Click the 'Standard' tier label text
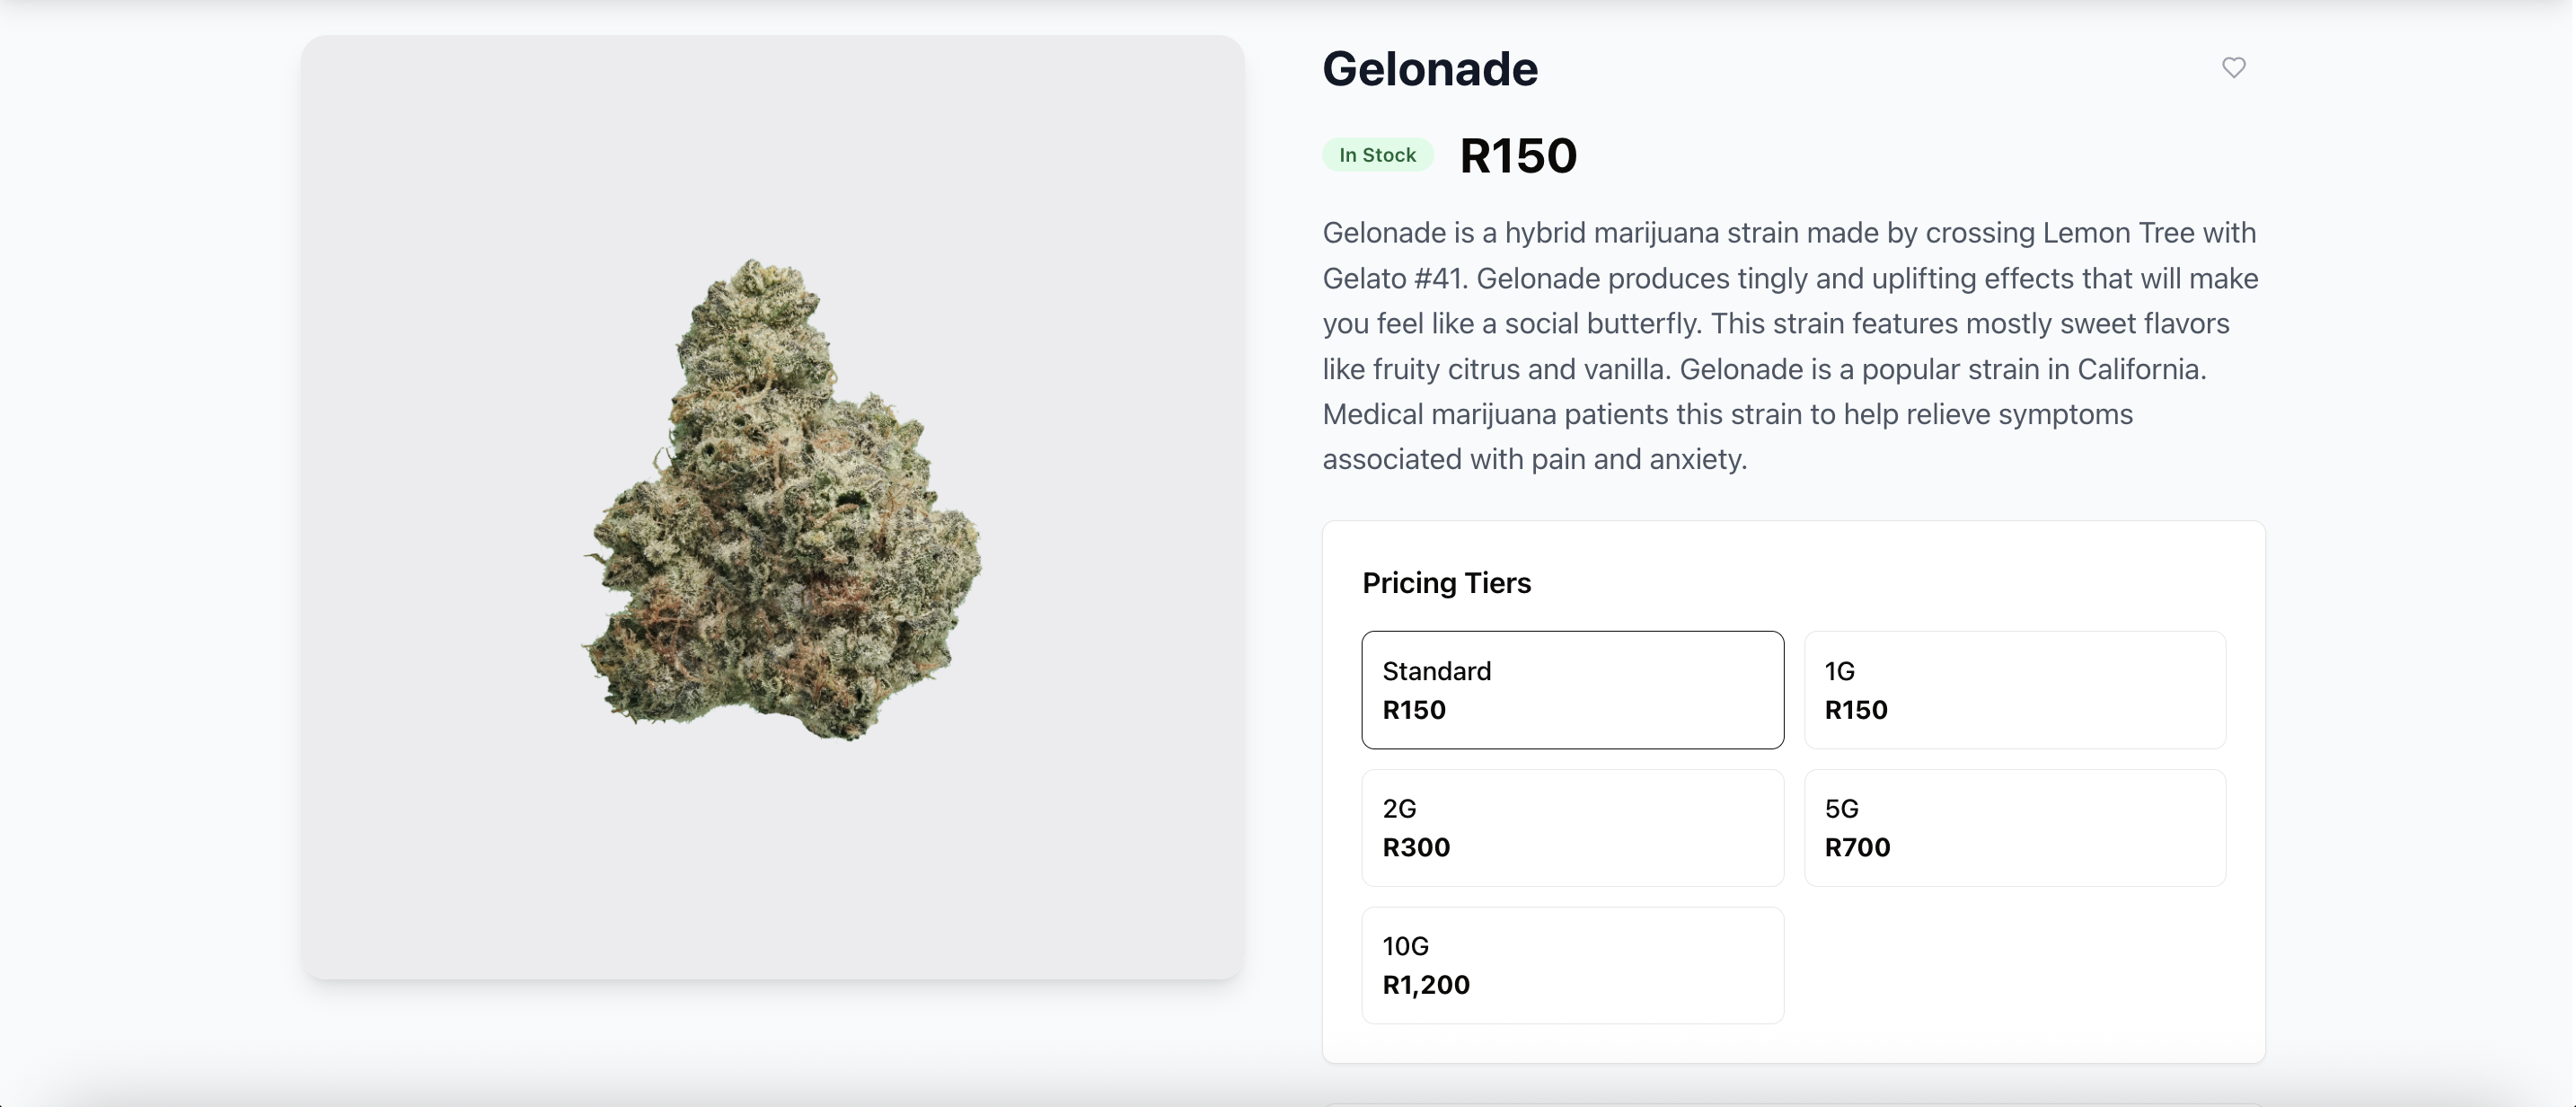 (x=1436, y=671)
